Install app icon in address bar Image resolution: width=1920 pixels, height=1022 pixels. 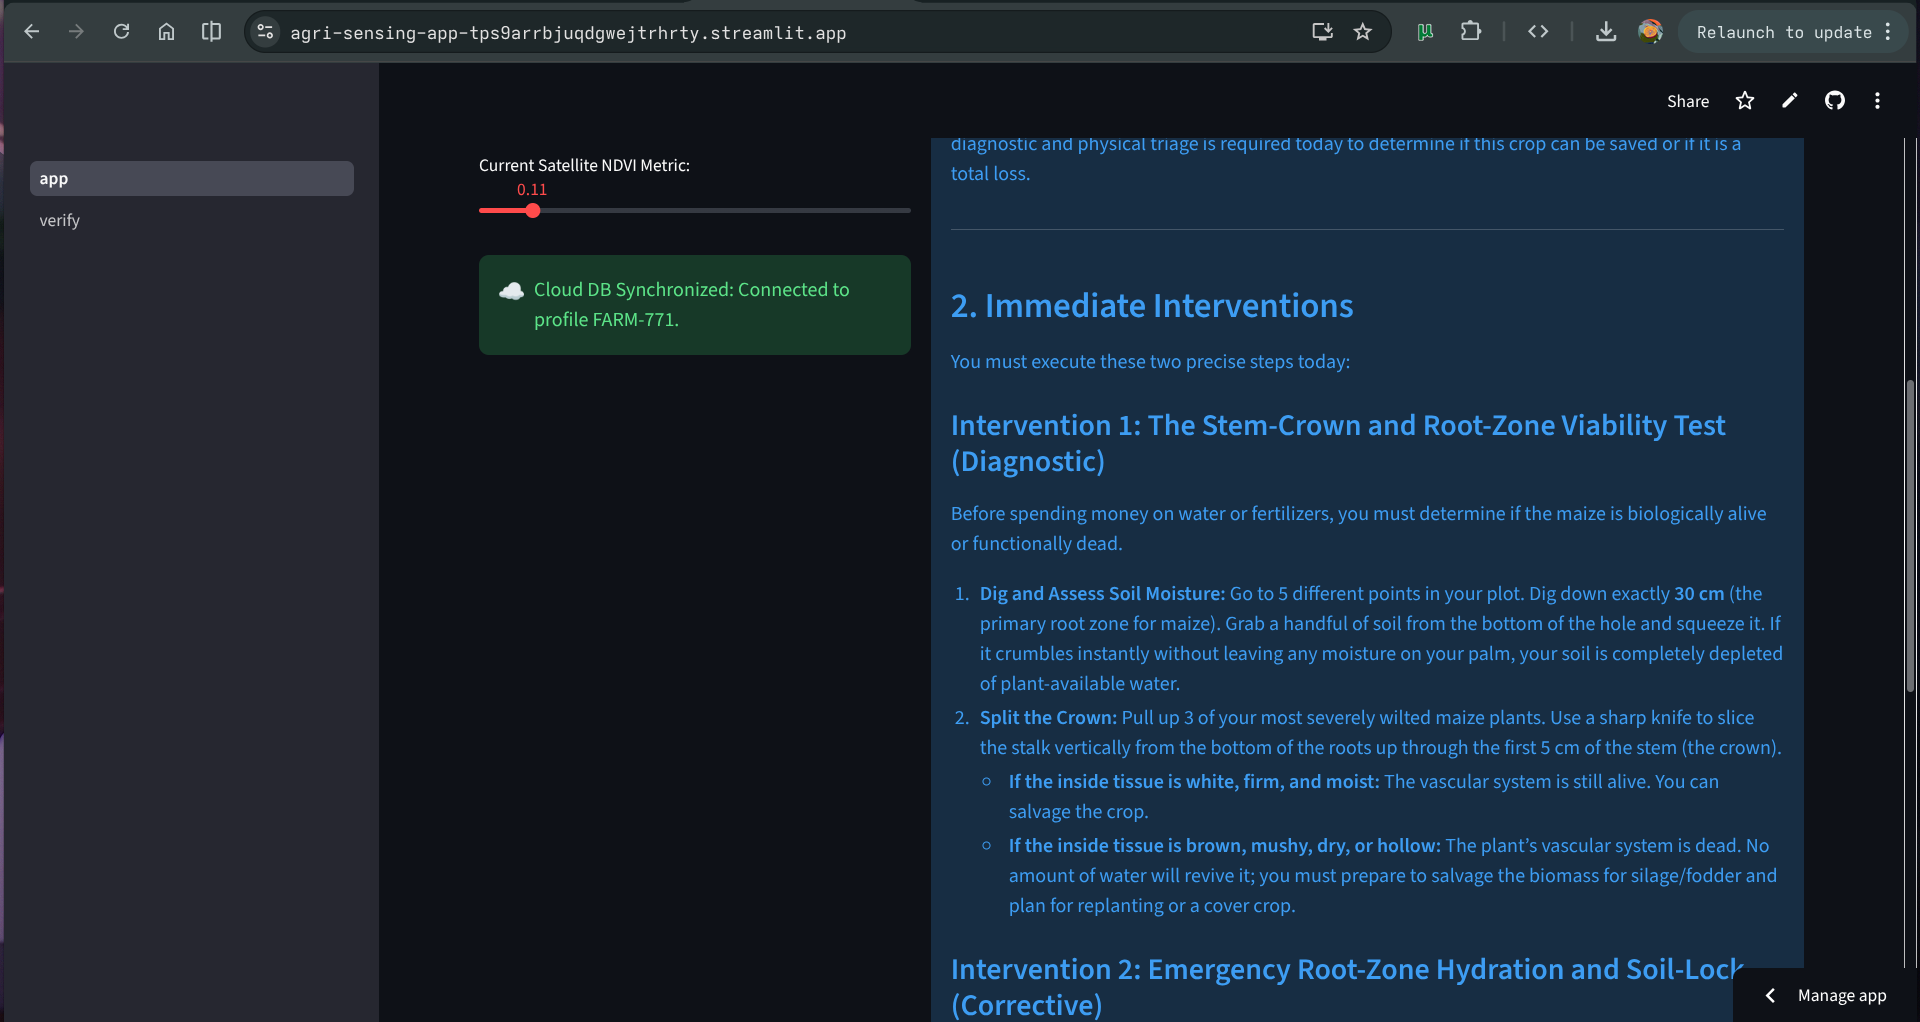(x=1322, y=32)
